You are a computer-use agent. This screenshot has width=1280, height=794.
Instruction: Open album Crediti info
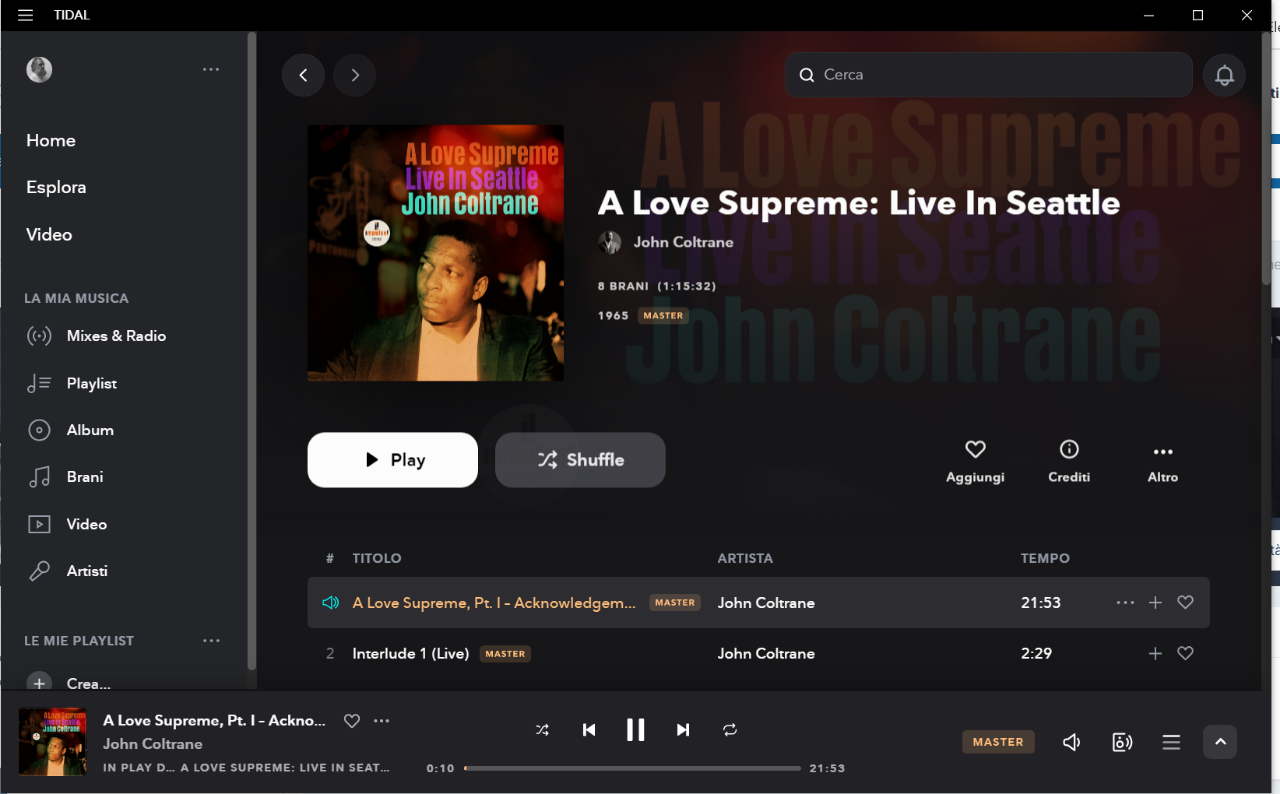coord(1069,462)
